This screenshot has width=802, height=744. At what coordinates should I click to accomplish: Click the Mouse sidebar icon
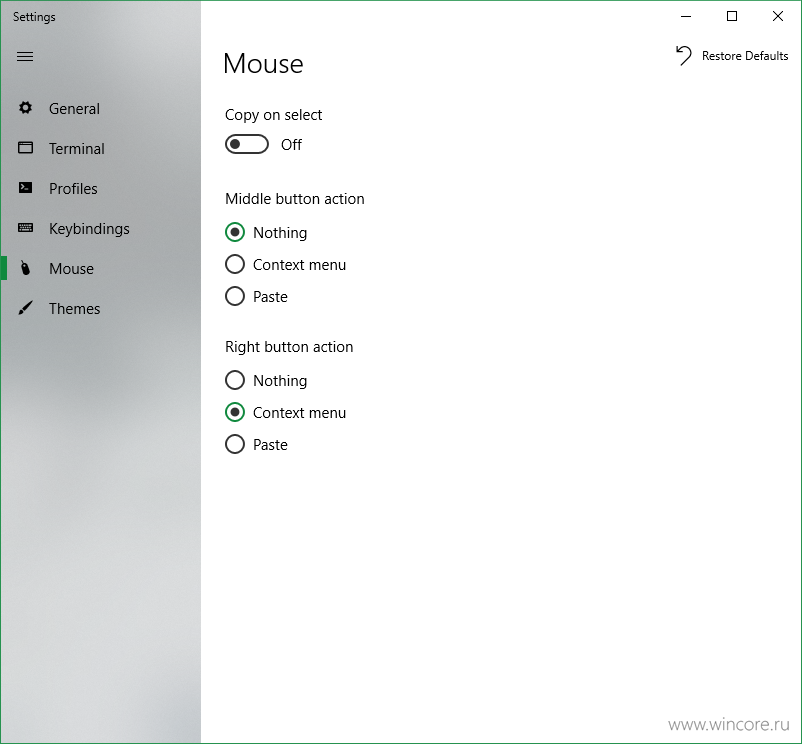pos(25,268)
